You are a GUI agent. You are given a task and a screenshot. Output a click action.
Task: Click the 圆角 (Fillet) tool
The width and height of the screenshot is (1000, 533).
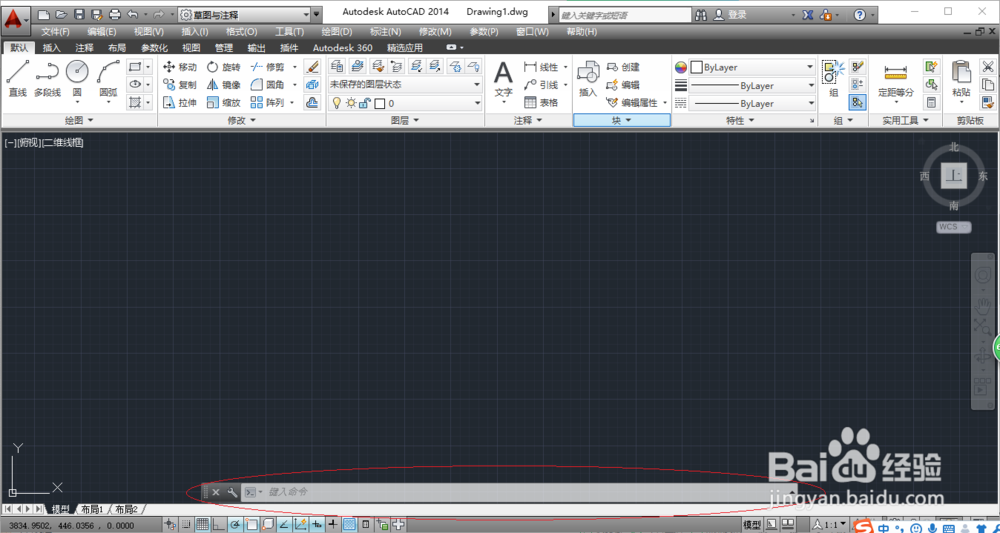(x=267, y=84)
